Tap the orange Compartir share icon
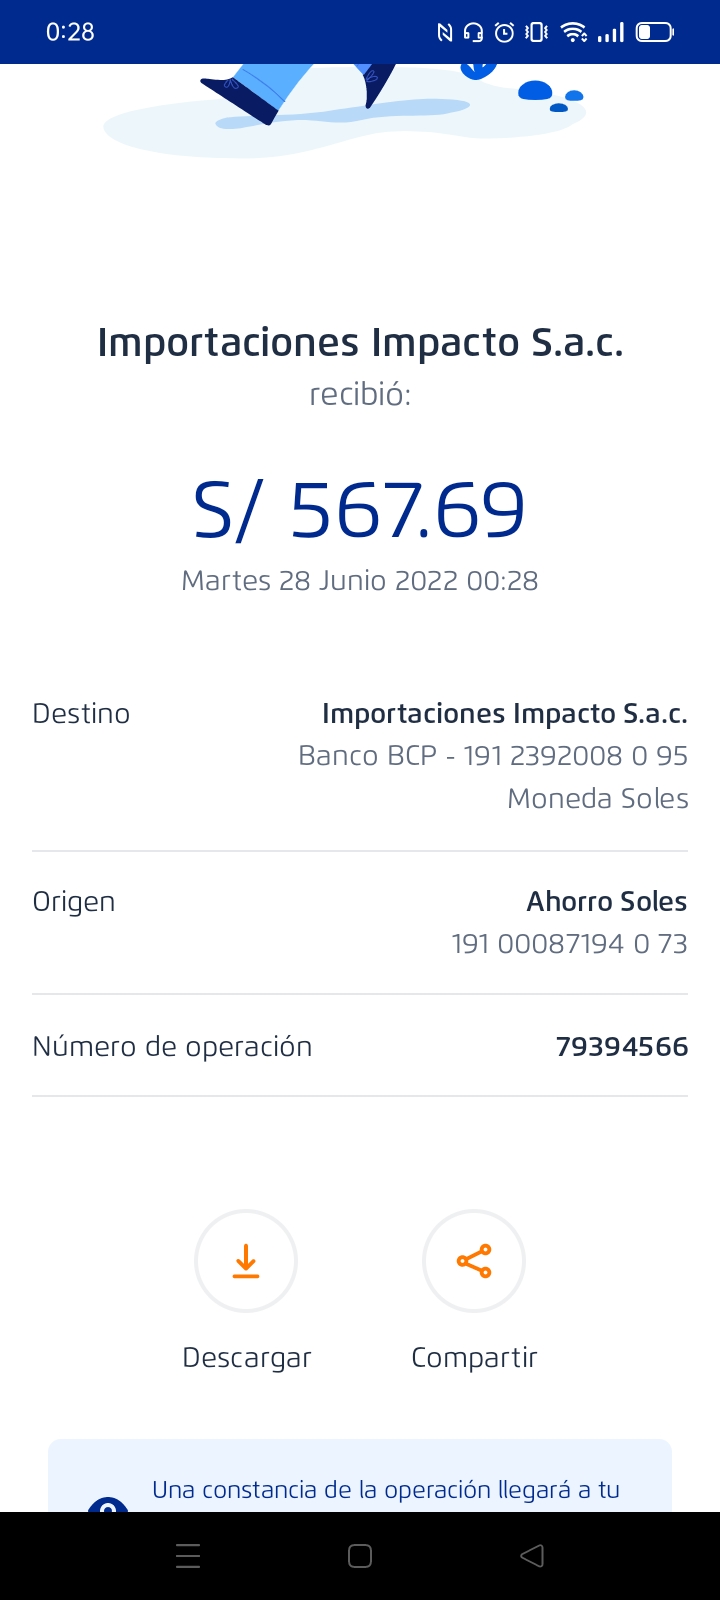720x1600 pixels. point(474,1261)
